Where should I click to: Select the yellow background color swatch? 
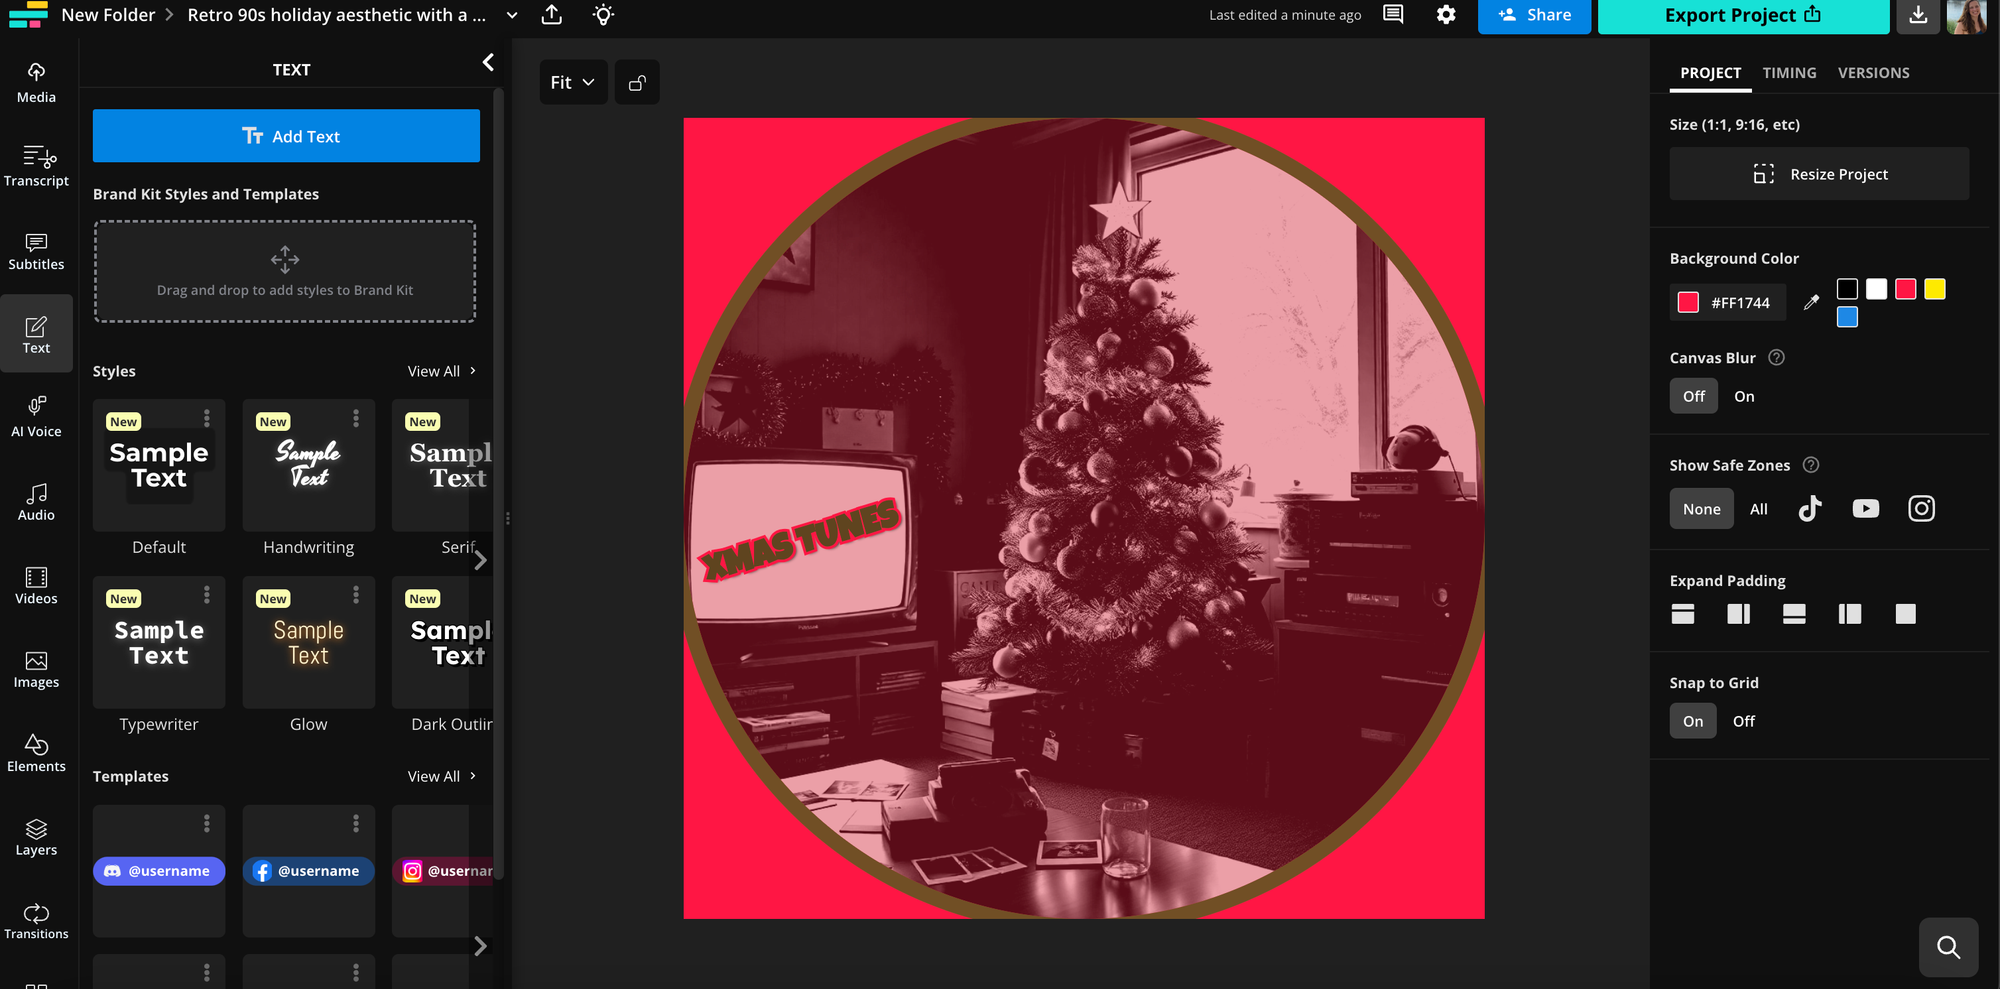tap(1935, 289)
